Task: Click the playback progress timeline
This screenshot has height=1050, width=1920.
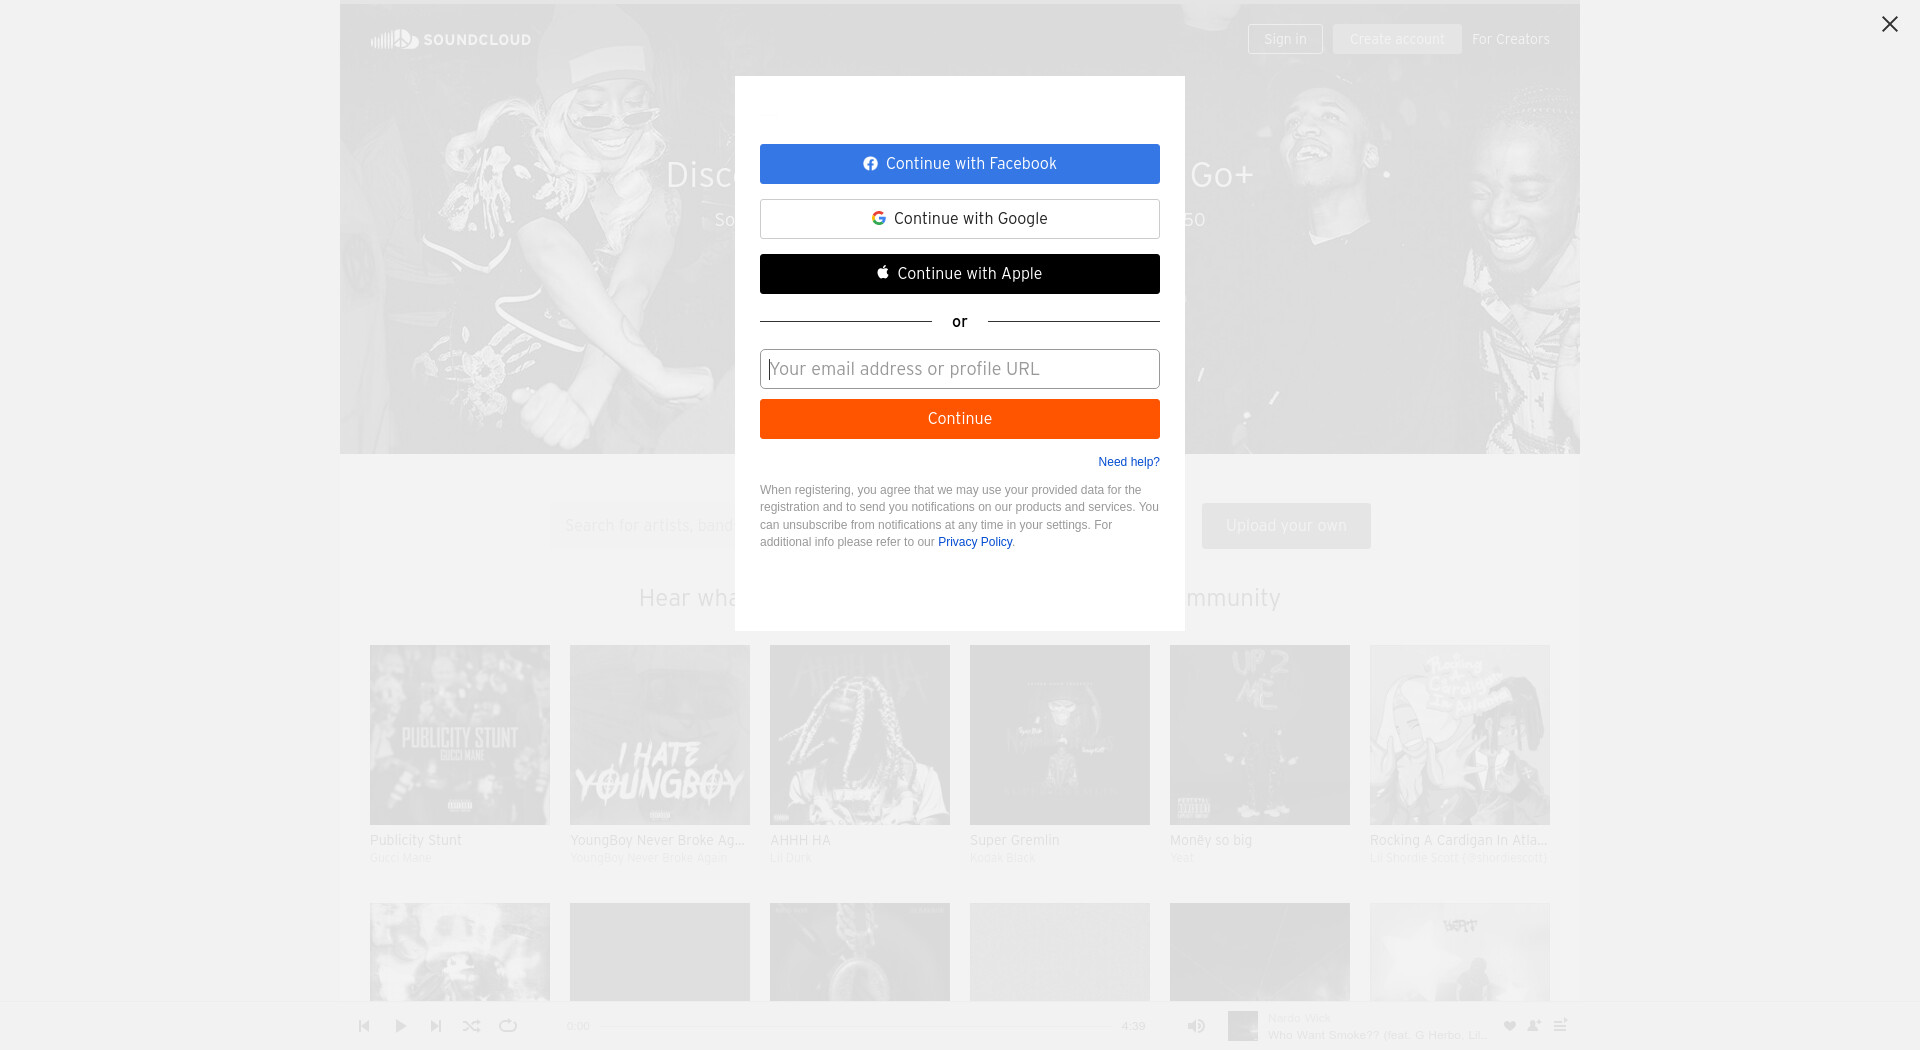Action: tap(856, 1026)
